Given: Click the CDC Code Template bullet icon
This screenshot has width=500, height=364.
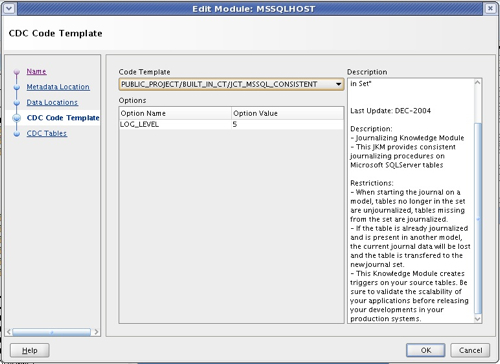Looking at the screenshot, I should 16,118.
